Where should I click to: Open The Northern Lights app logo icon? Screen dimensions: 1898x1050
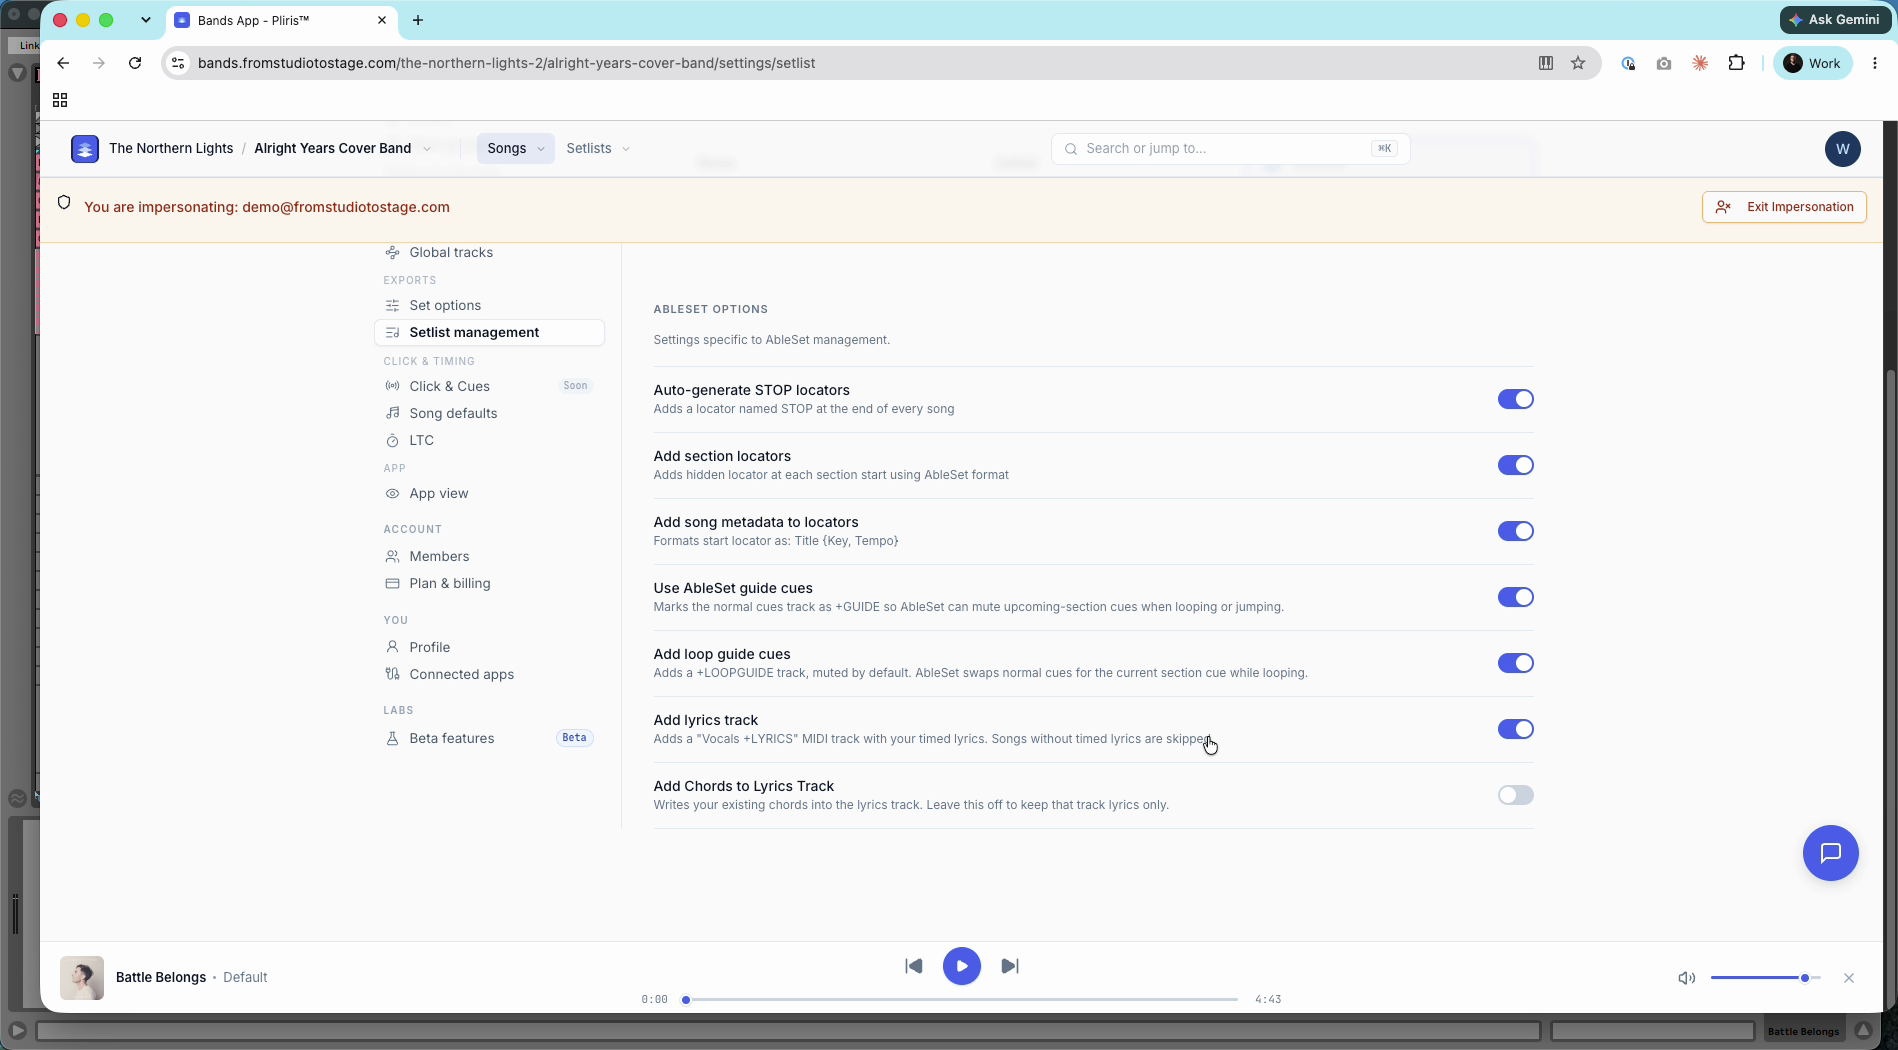click(85, 149)
